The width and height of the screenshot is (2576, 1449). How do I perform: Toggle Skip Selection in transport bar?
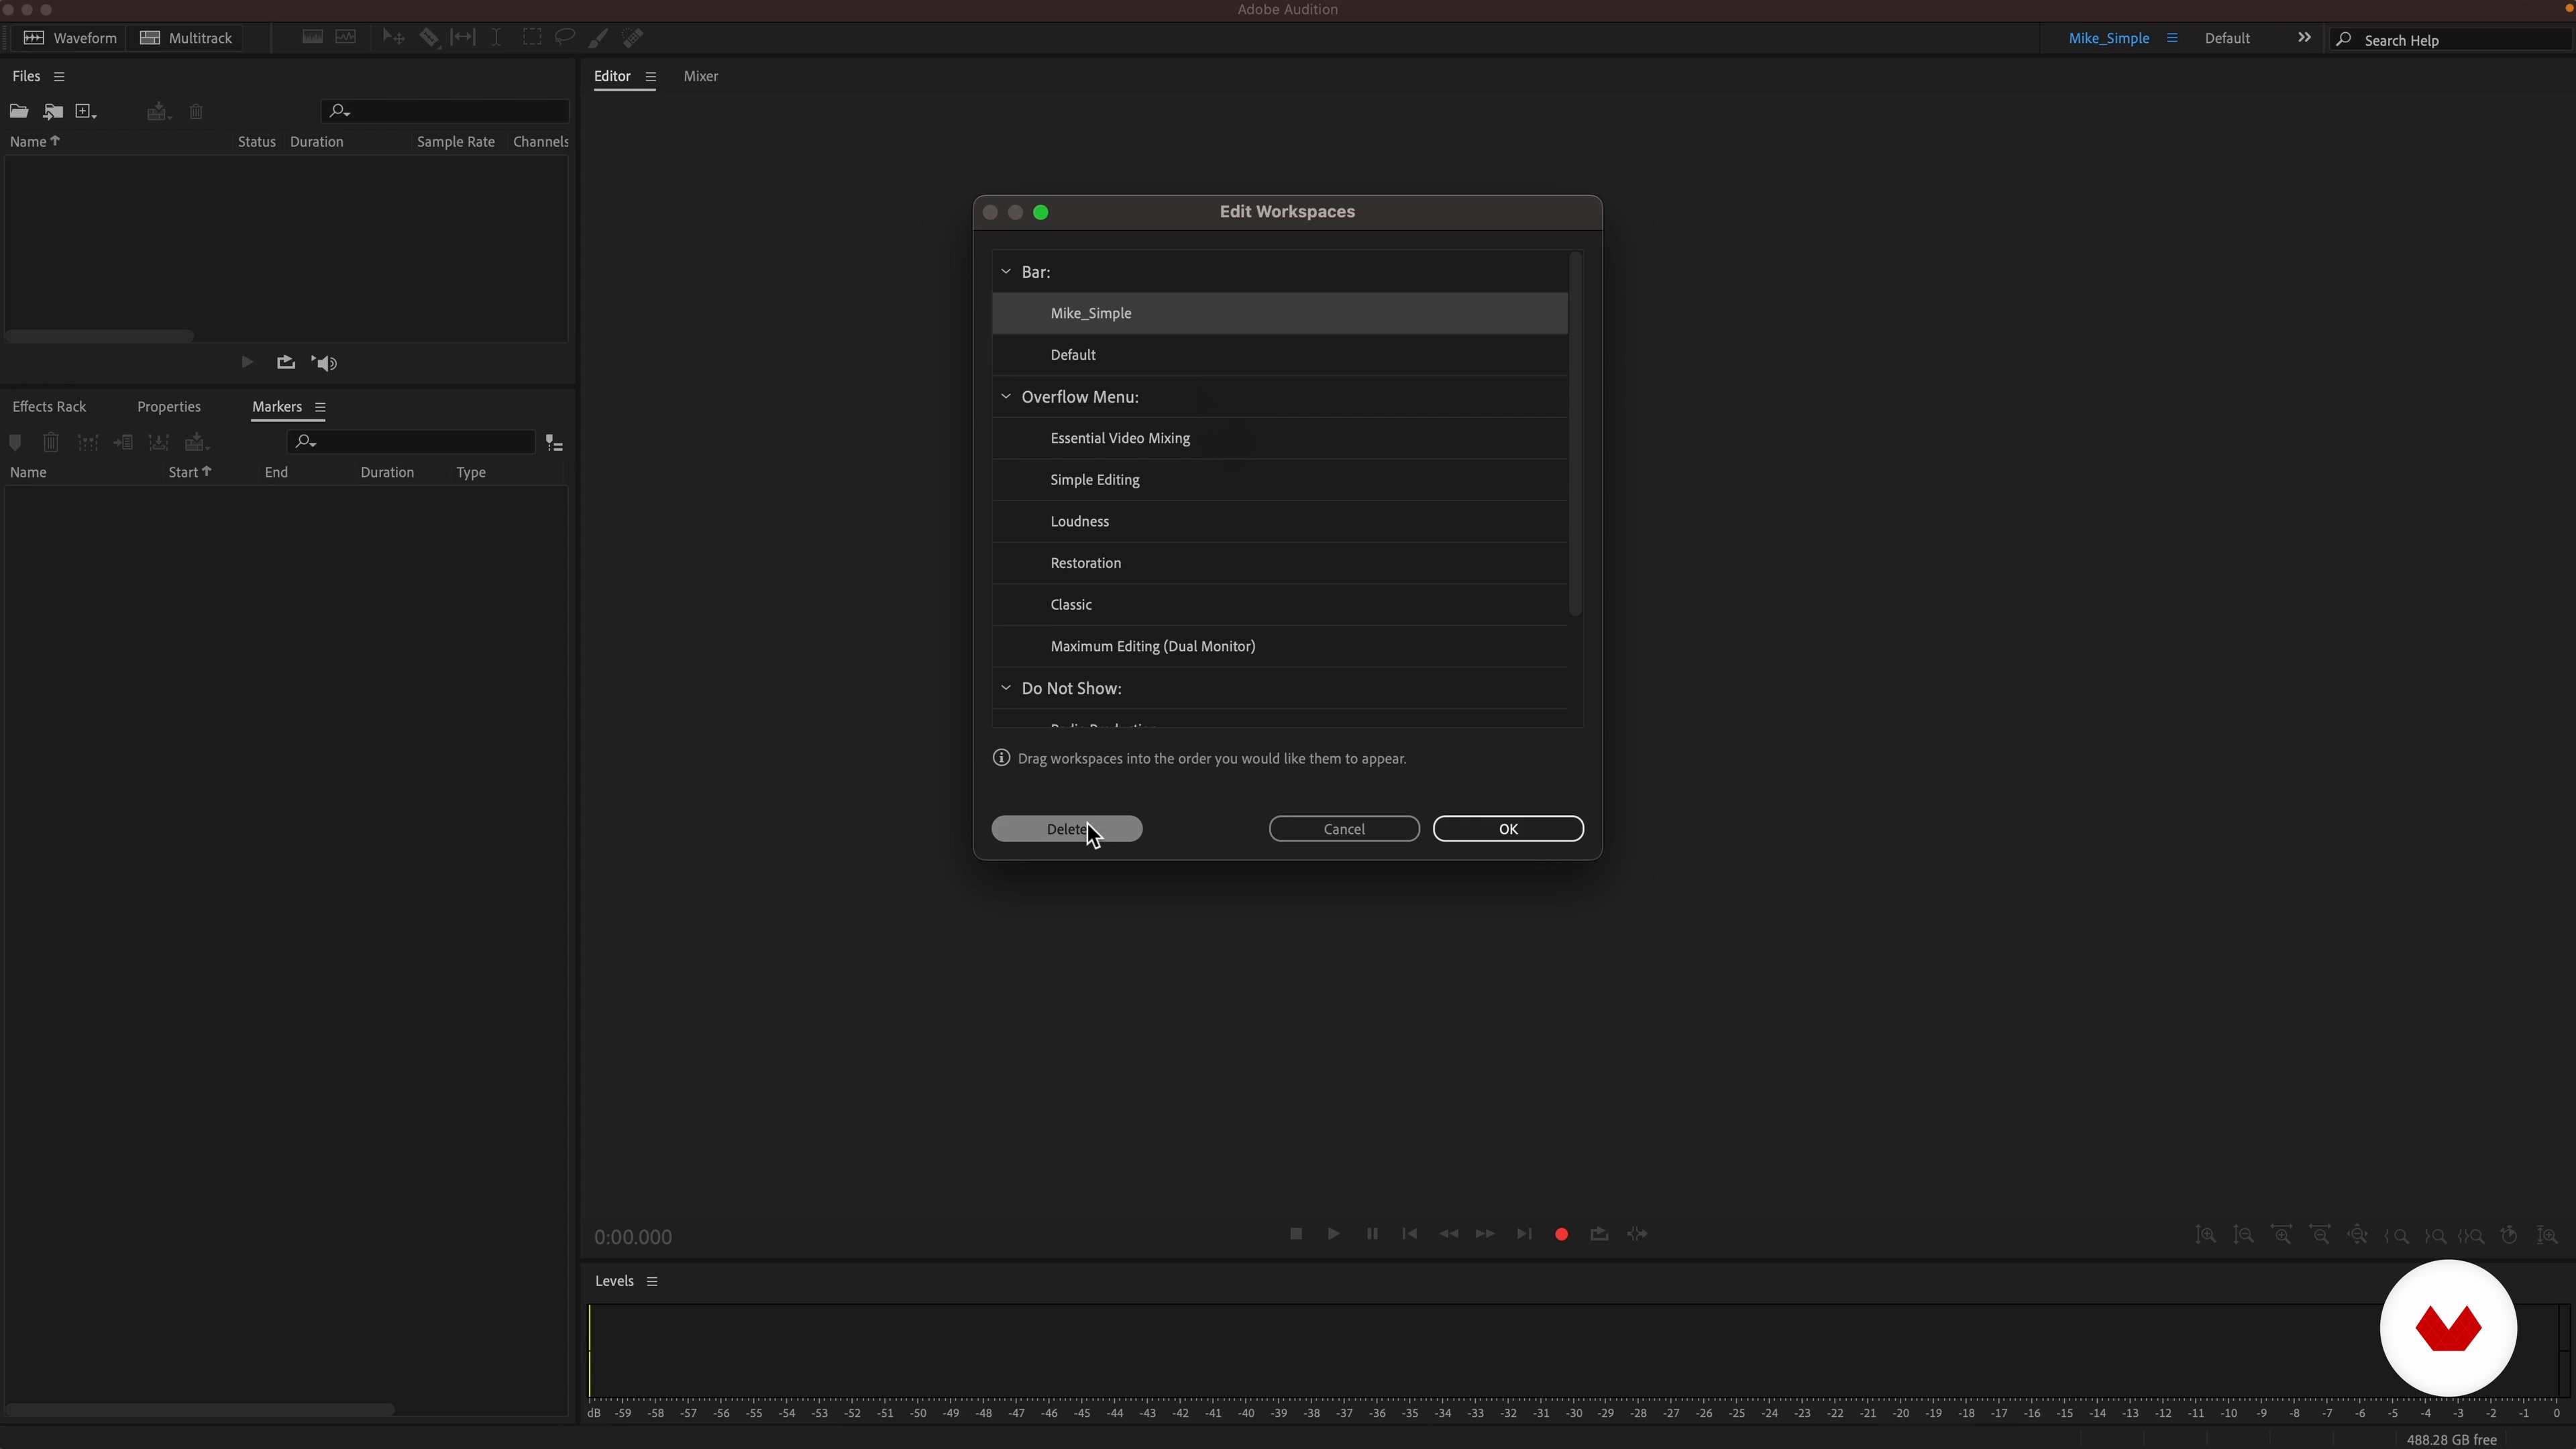1637,1234
